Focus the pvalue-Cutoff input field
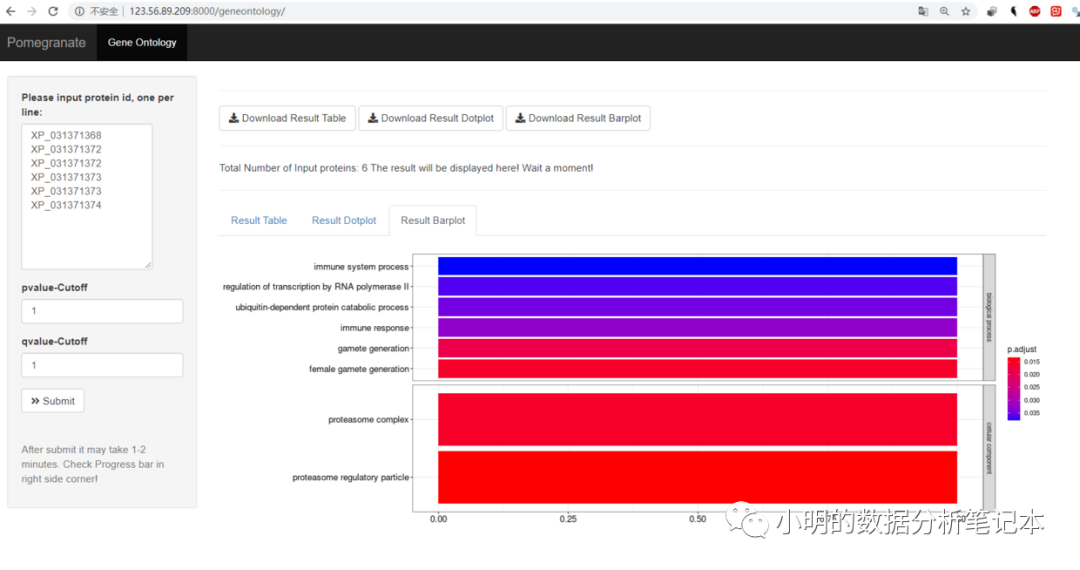The height and width of the screenshot is (570, 1080). coord(102,311)
